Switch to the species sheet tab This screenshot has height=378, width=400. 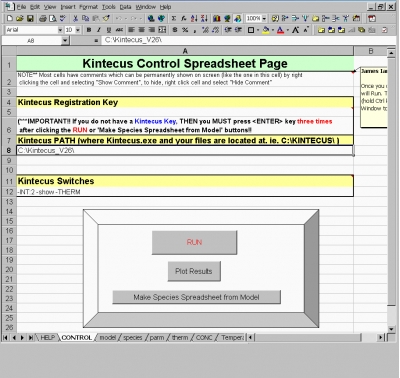point(133,337)
